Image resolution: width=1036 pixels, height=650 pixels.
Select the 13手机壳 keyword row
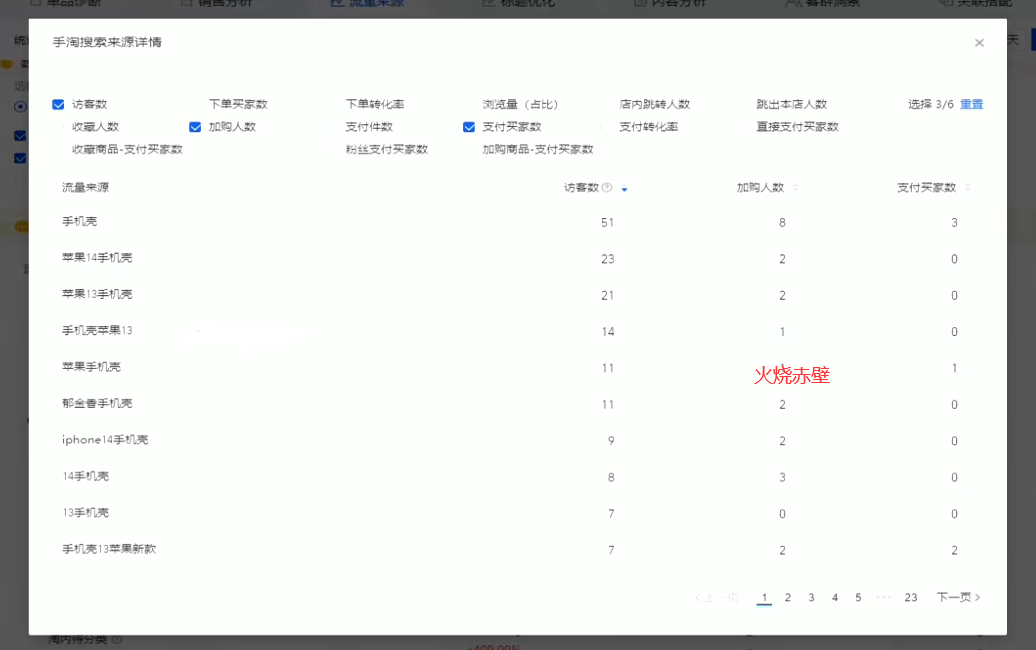click(517, 513)
